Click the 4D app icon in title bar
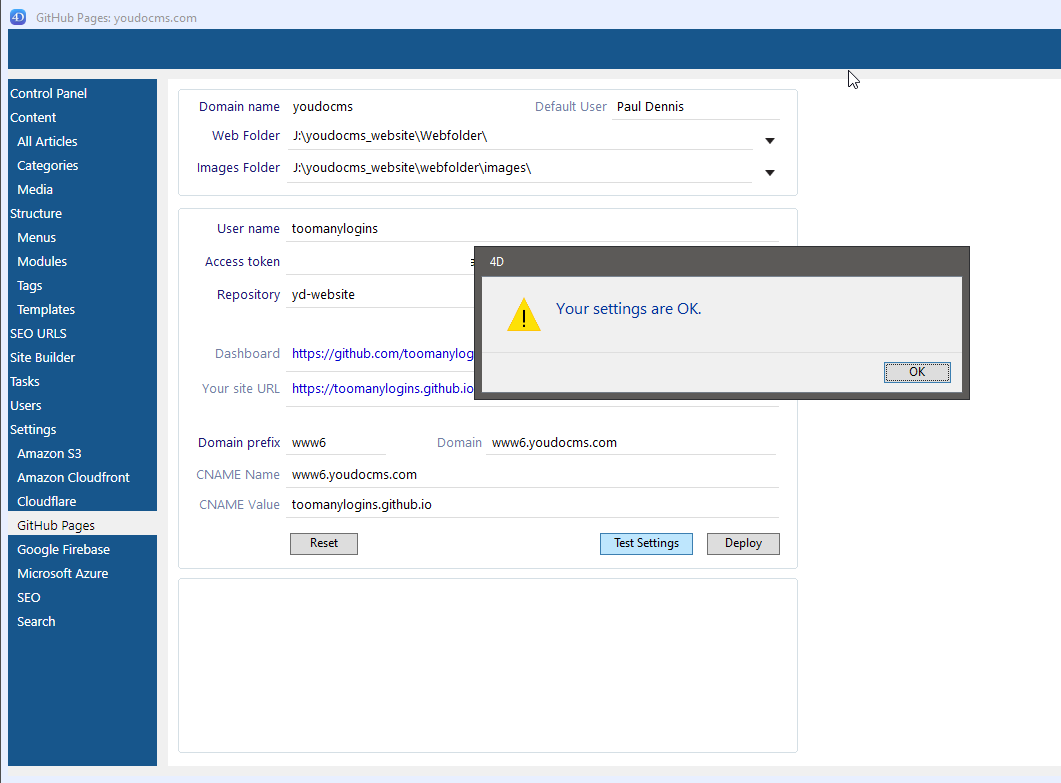 coord(18,17)
